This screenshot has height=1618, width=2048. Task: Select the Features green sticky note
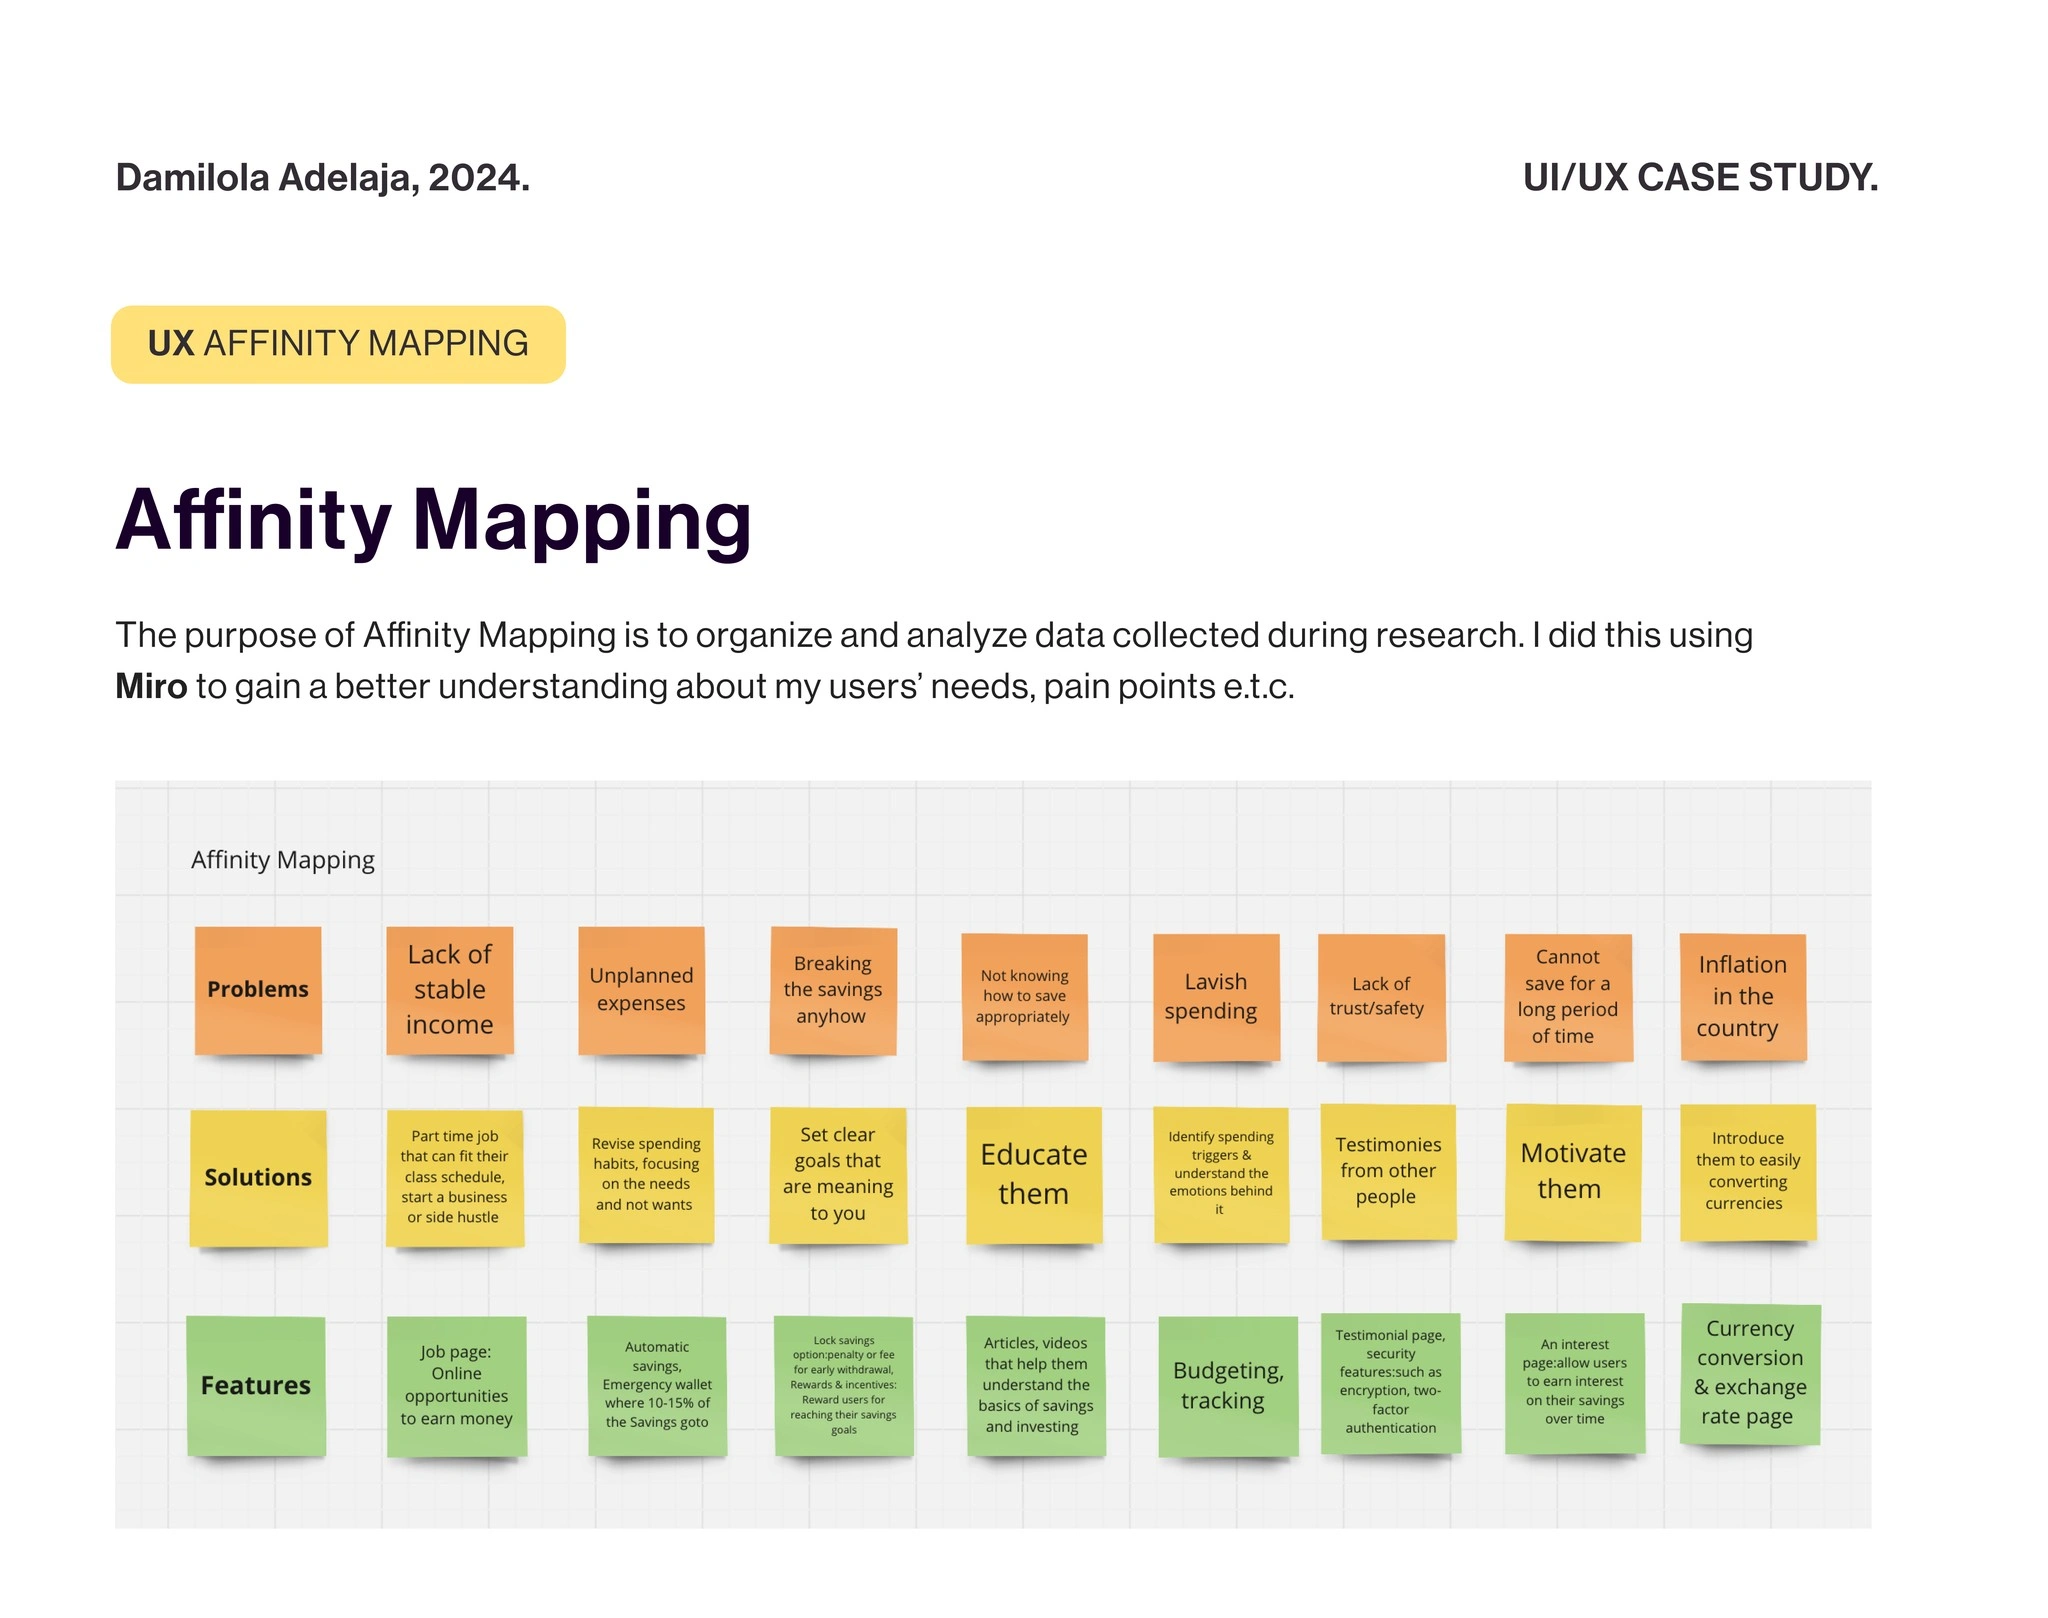tap(256, 1386)
